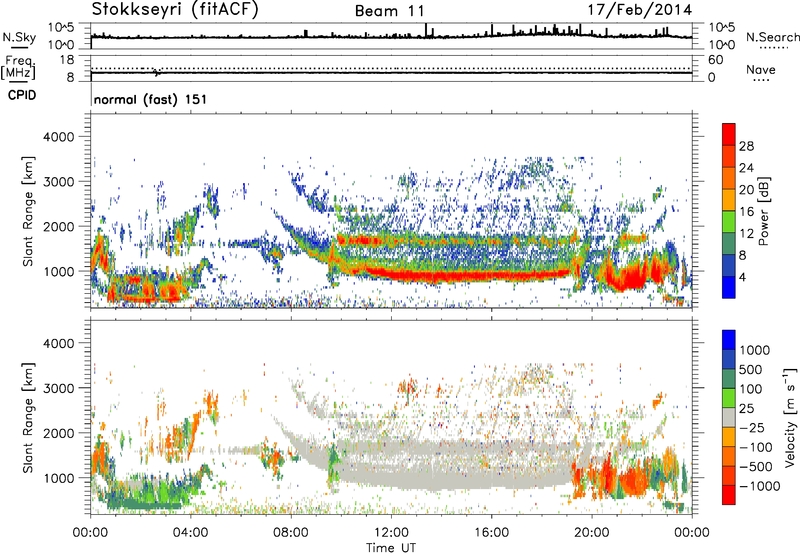
Task: Select the normal (fast) 151 text
Action: (151, 99)
